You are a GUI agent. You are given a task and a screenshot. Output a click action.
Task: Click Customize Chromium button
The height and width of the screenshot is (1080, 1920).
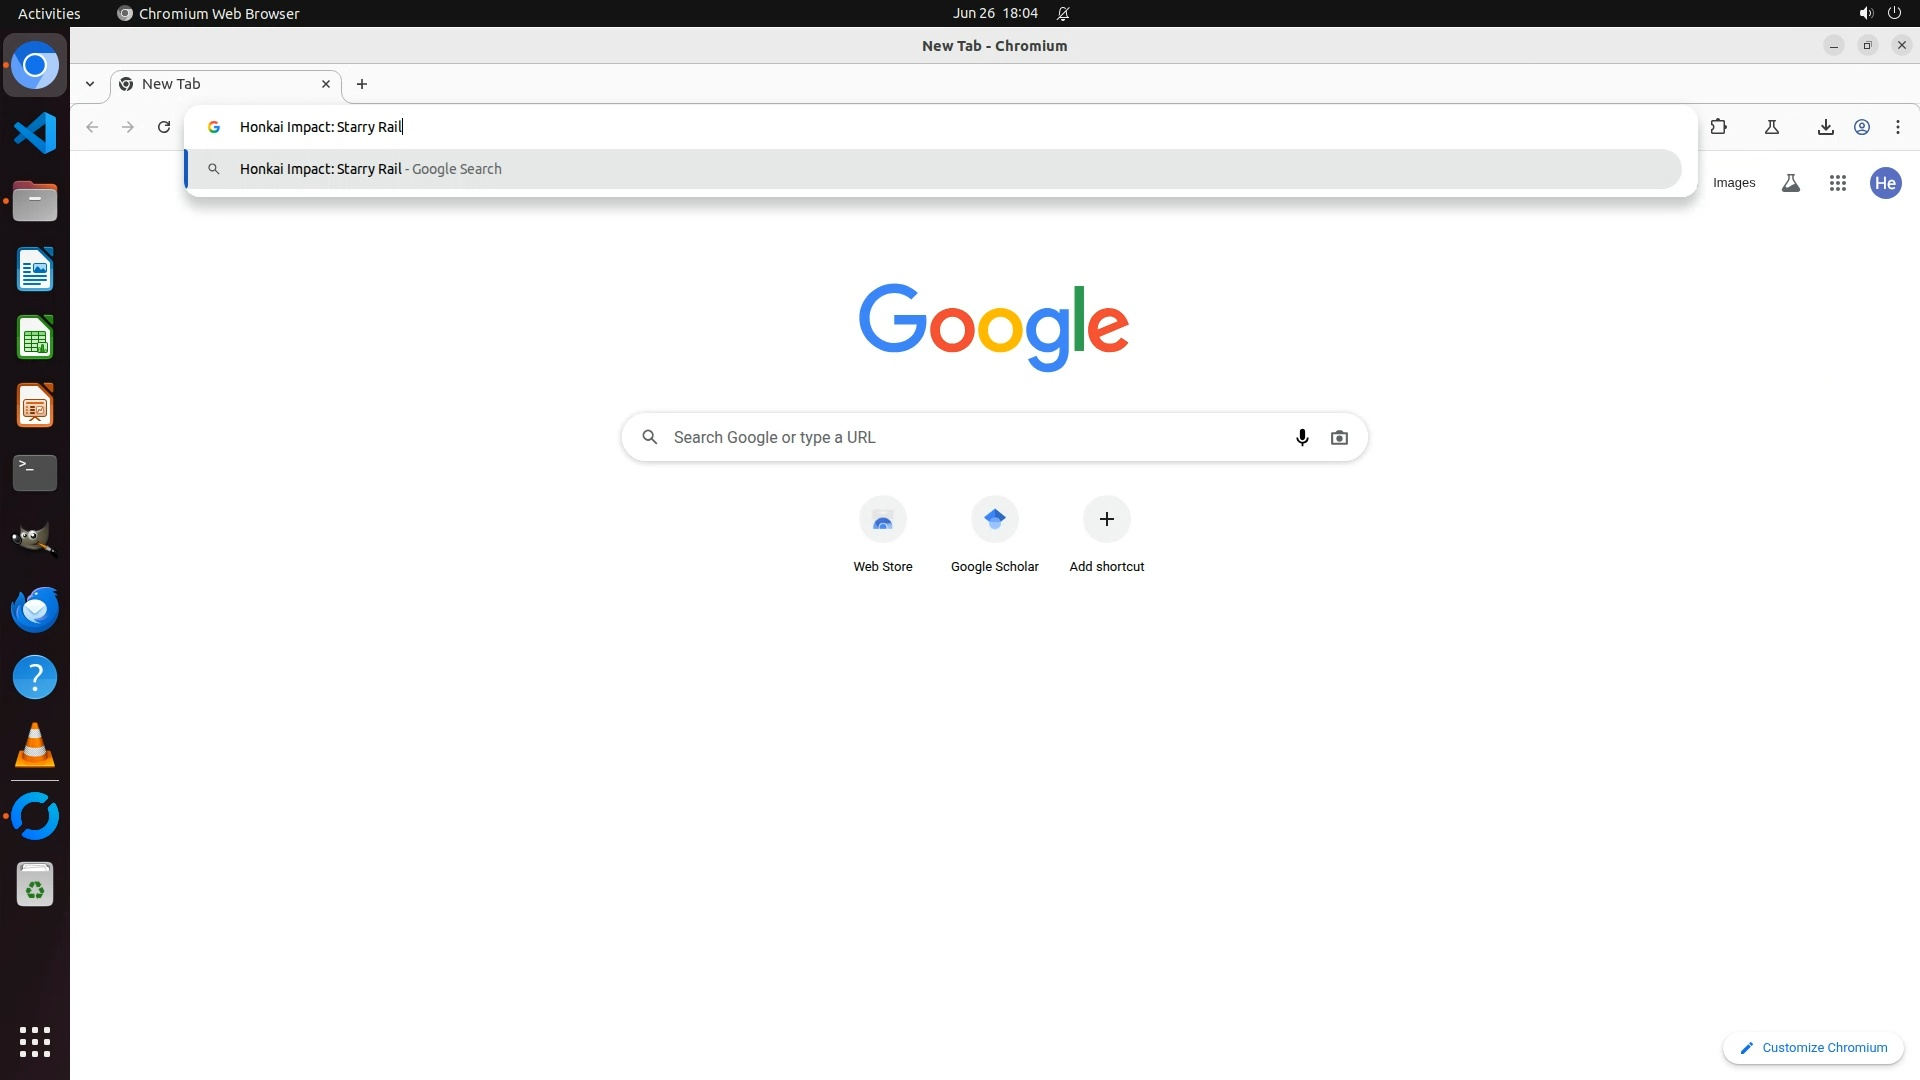tap(1813, 1047)
